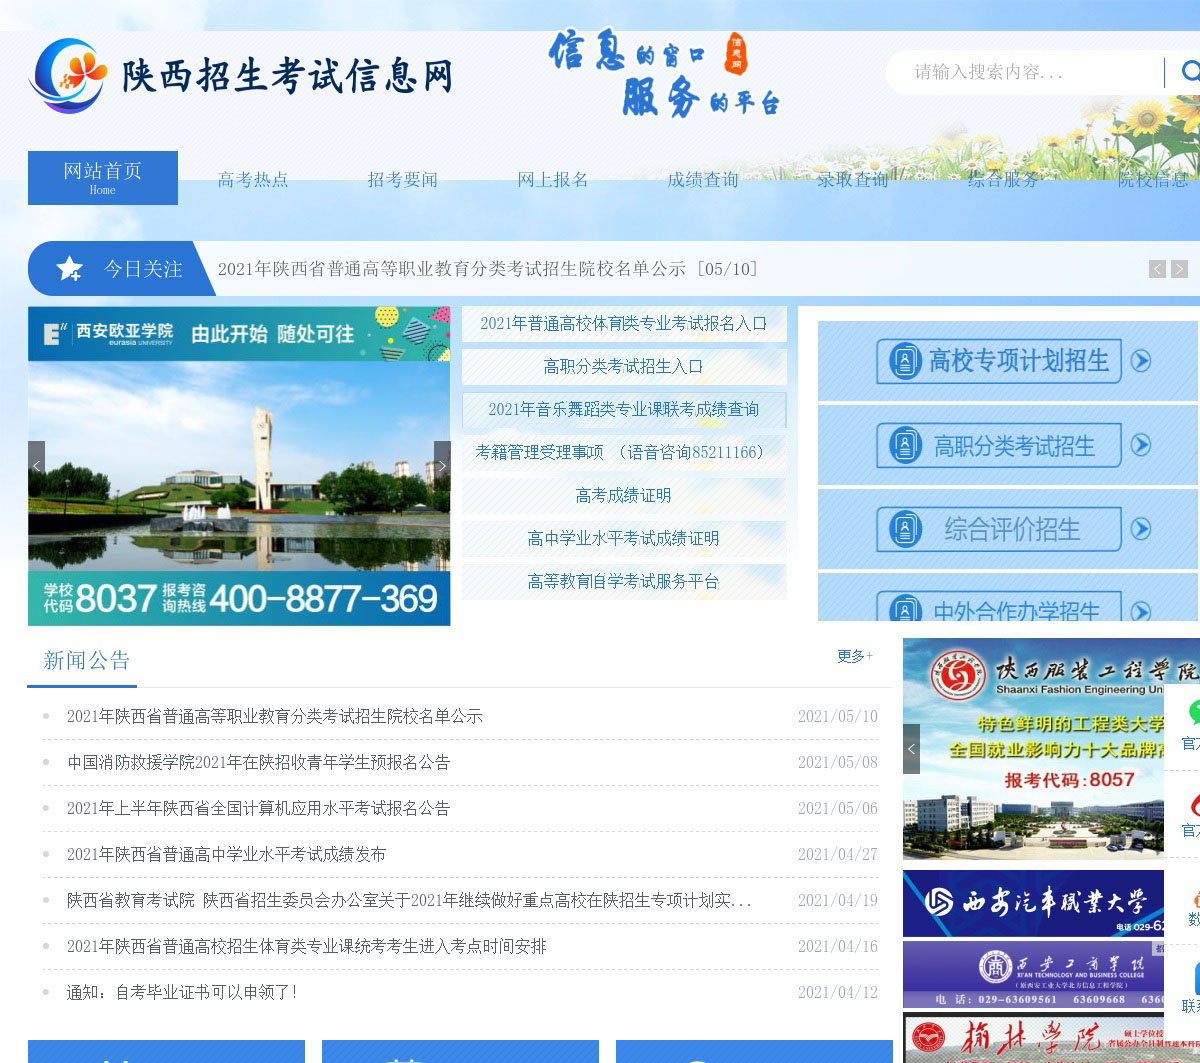1200x1063 pixels.
Task: Open 高职分类考试招生入口 quick link
Action: [x=623, y=367]
